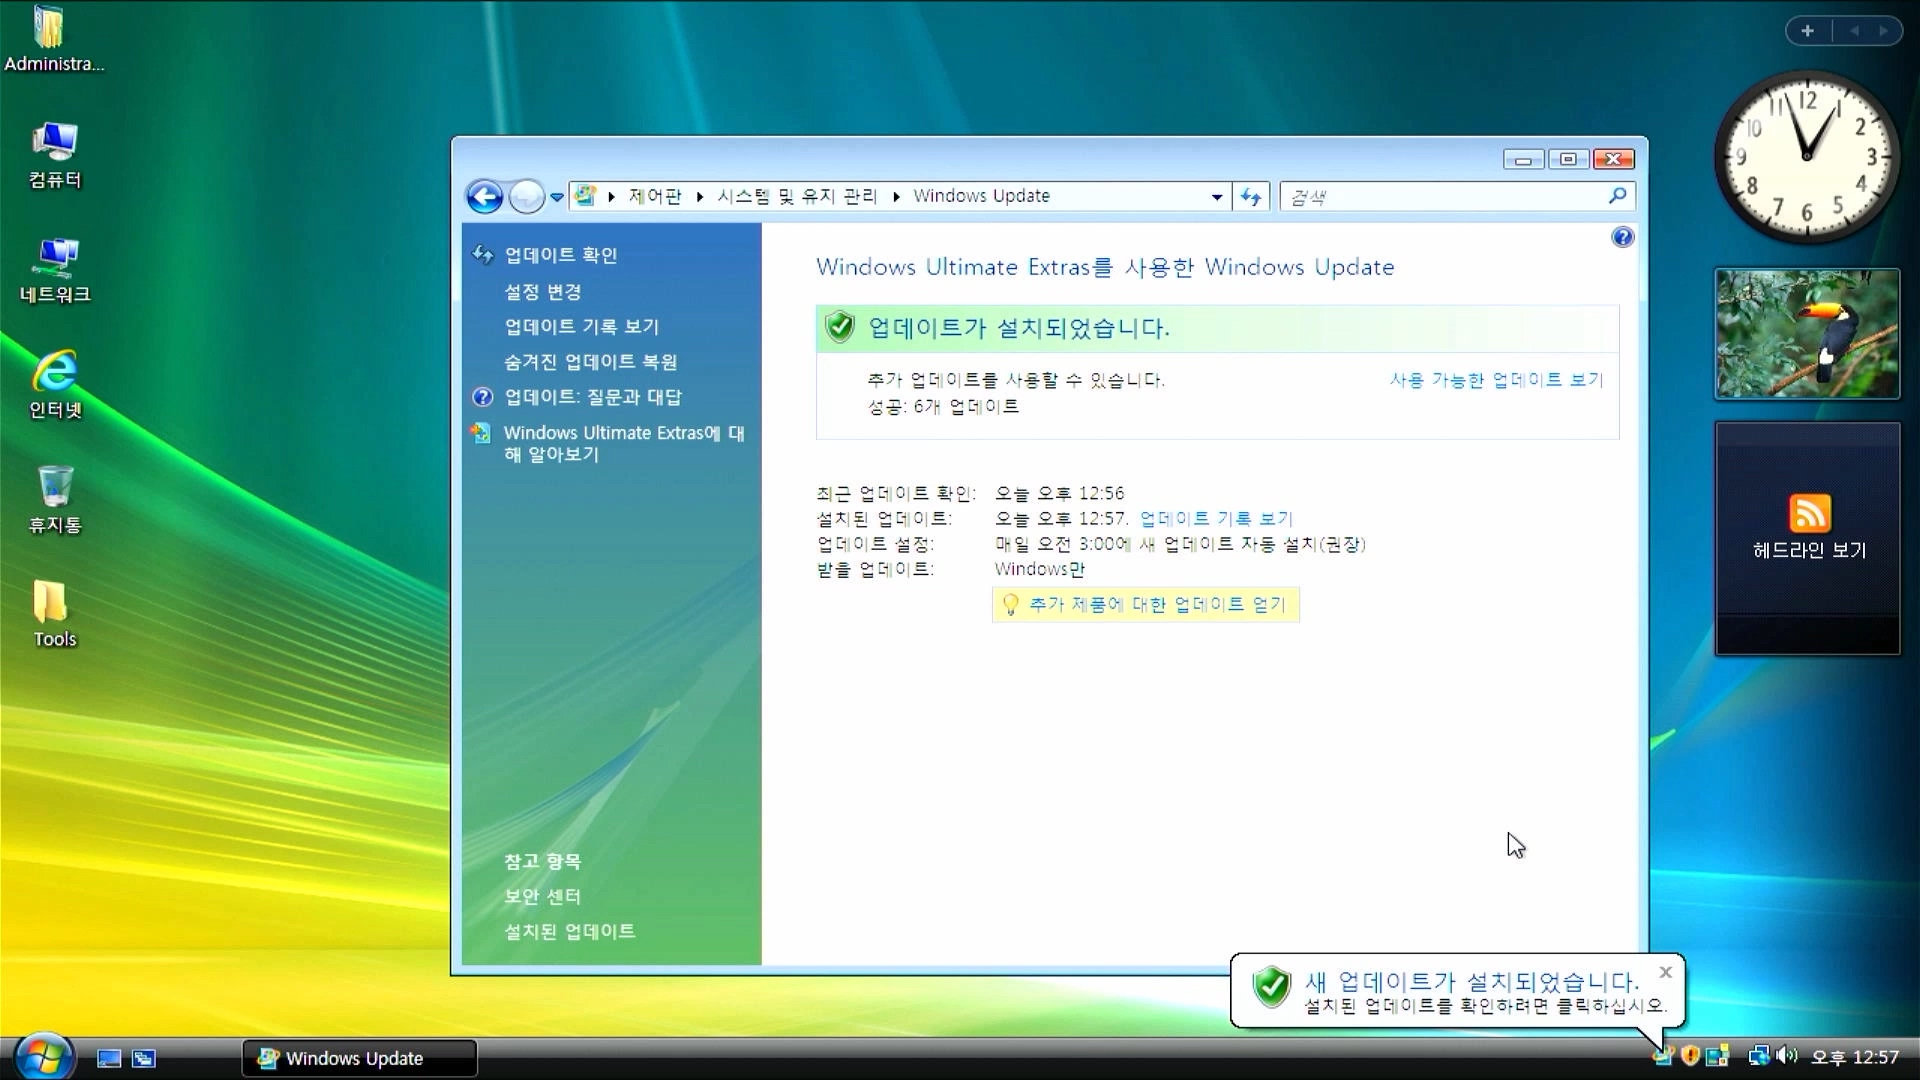
Task: Select 업데이트 확인 in the sidebar
Action: coord(560,255)
